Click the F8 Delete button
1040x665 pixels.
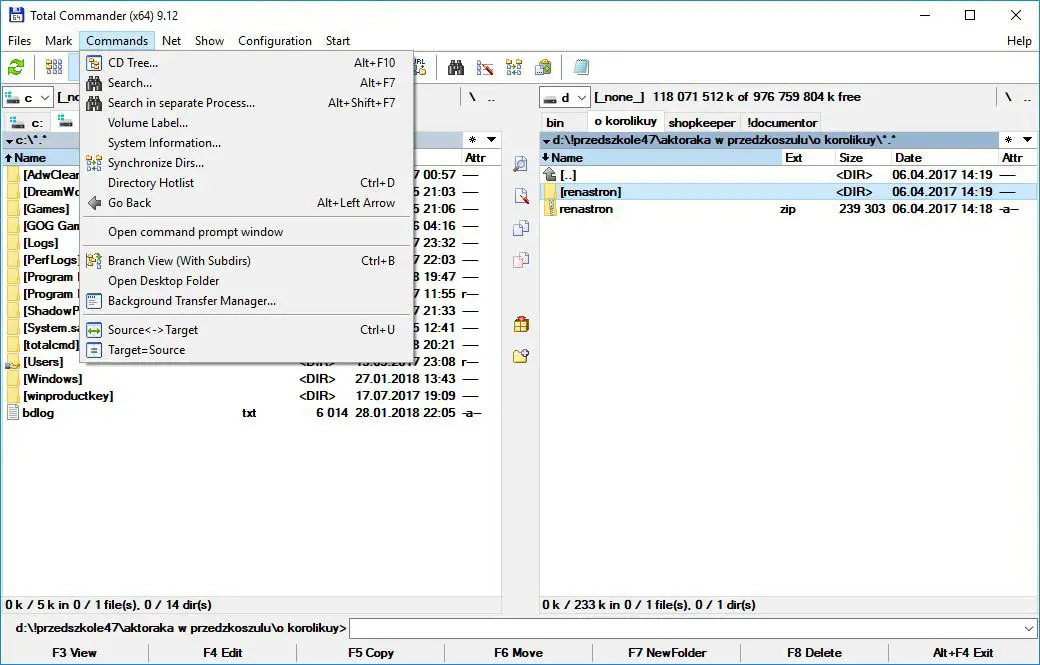pos(814,653)
